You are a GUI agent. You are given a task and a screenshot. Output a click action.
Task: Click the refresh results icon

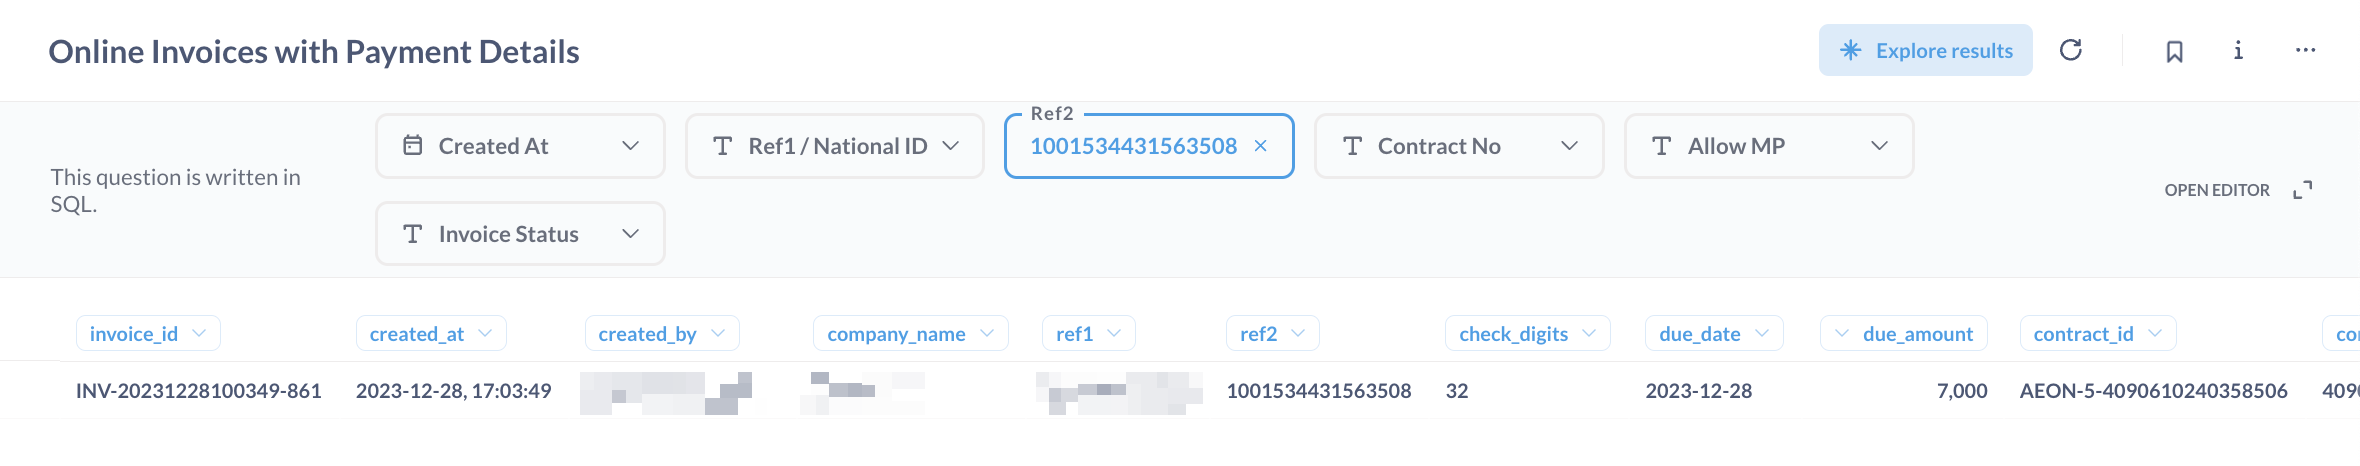pyautogui.click(x=2071, y=50)
